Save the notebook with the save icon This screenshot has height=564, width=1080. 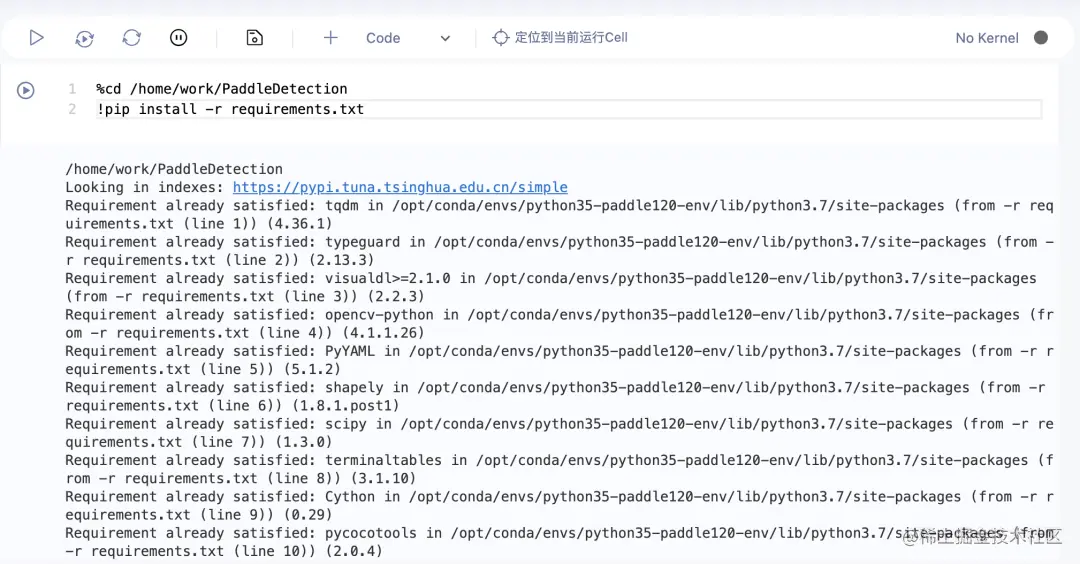tap(255, 38)
